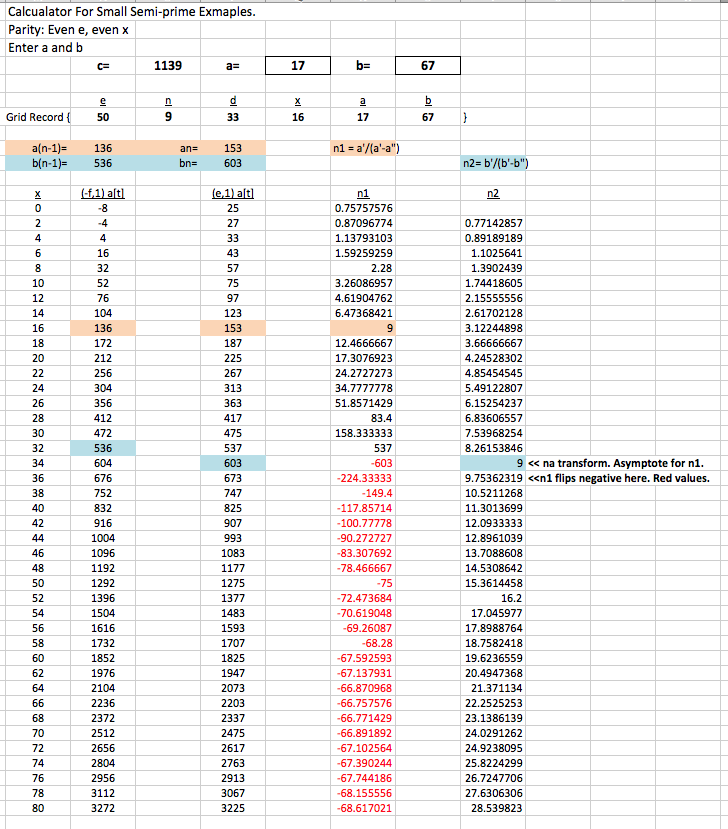Click x value 80 in last row

[x=38, y=808]
